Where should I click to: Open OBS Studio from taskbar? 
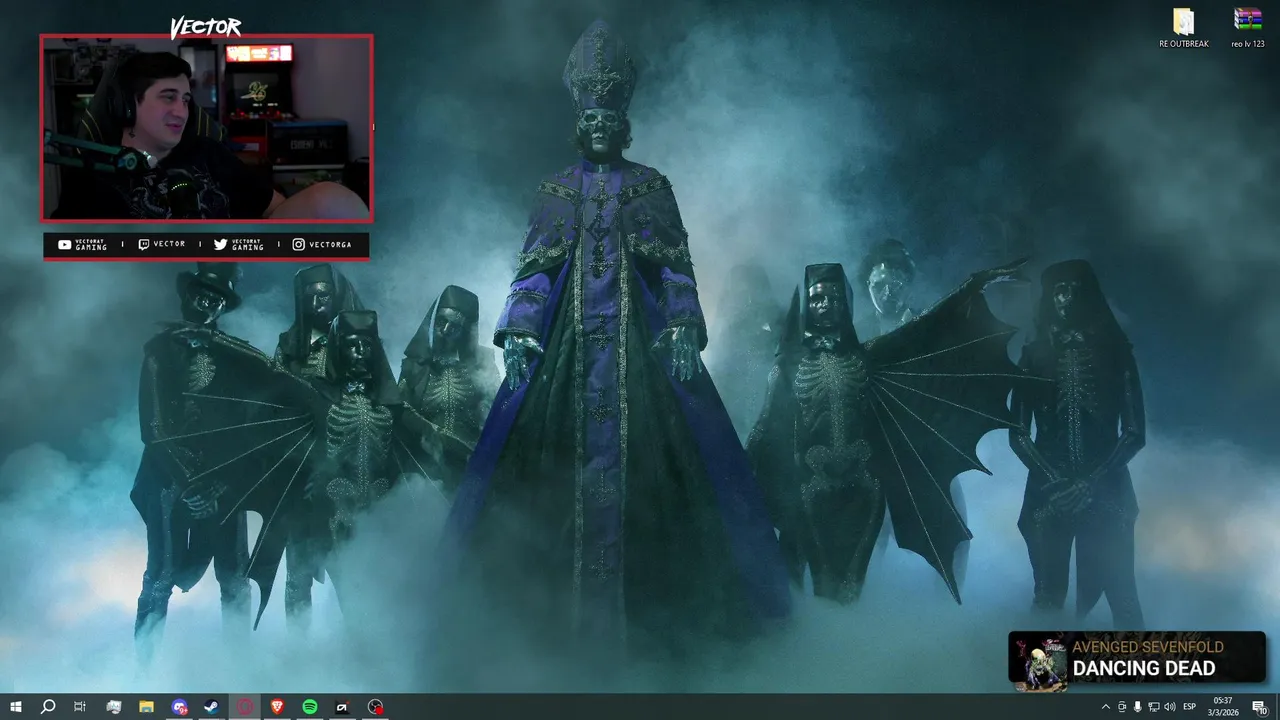(375, 707)
